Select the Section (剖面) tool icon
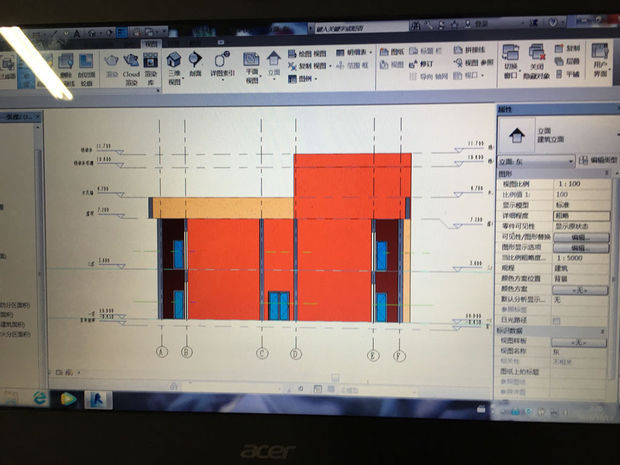 (x=196, y=66)
